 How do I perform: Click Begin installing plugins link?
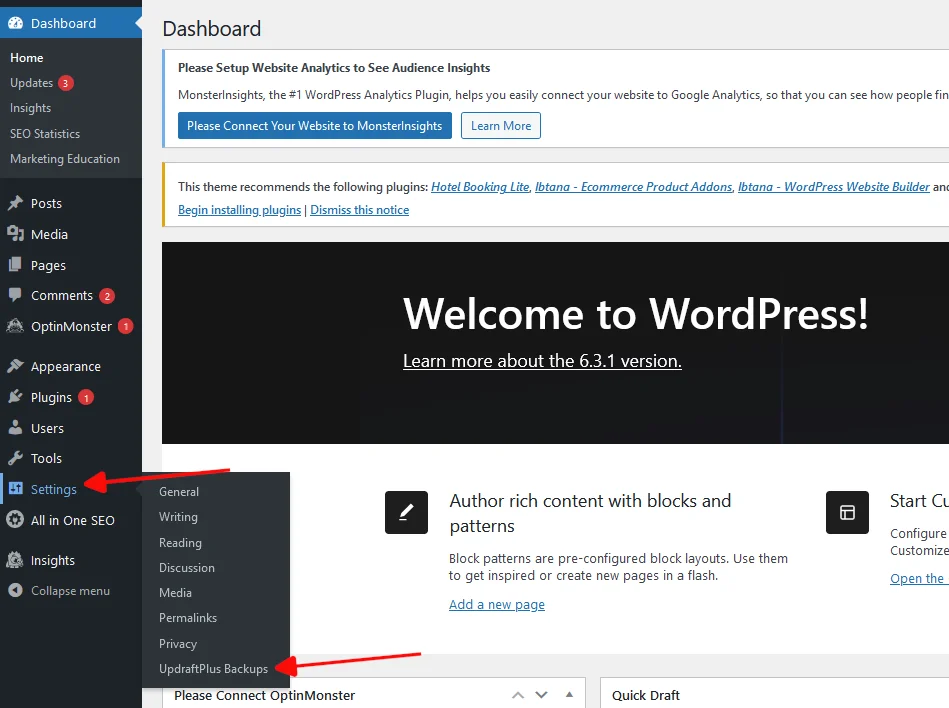click(x=239, y=210)
